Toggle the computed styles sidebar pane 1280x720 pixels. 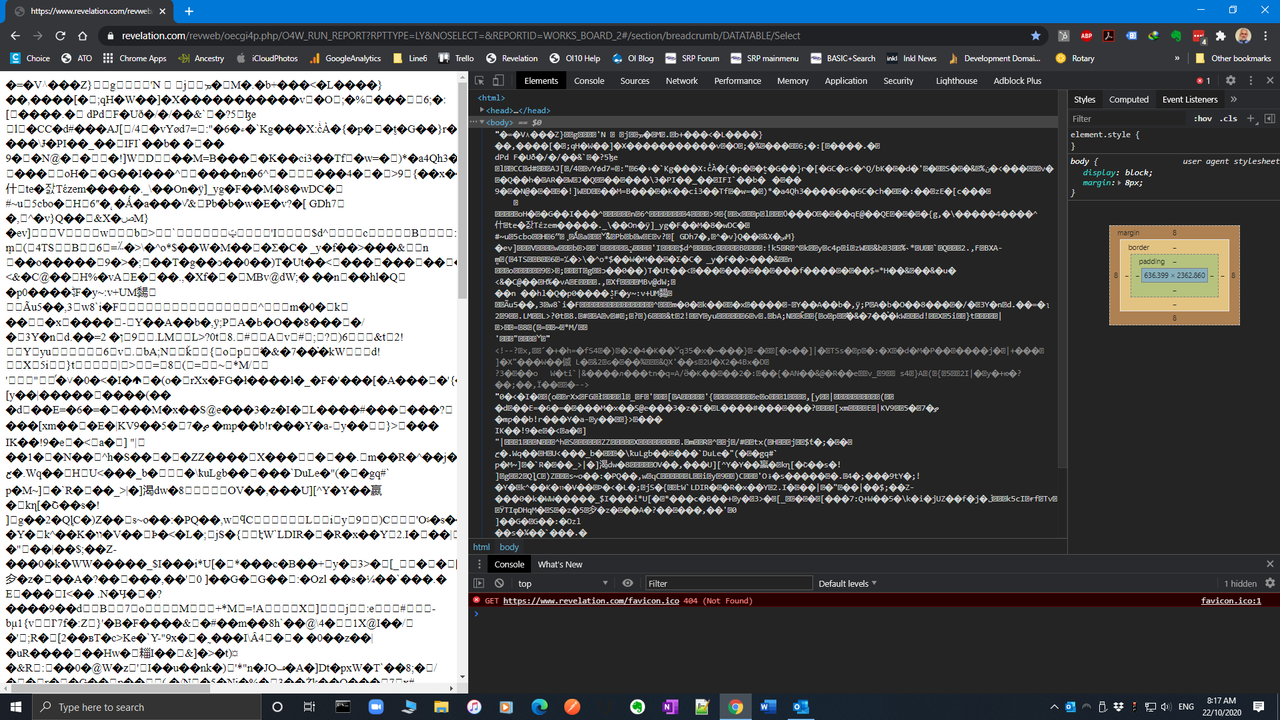(1270, 118)
